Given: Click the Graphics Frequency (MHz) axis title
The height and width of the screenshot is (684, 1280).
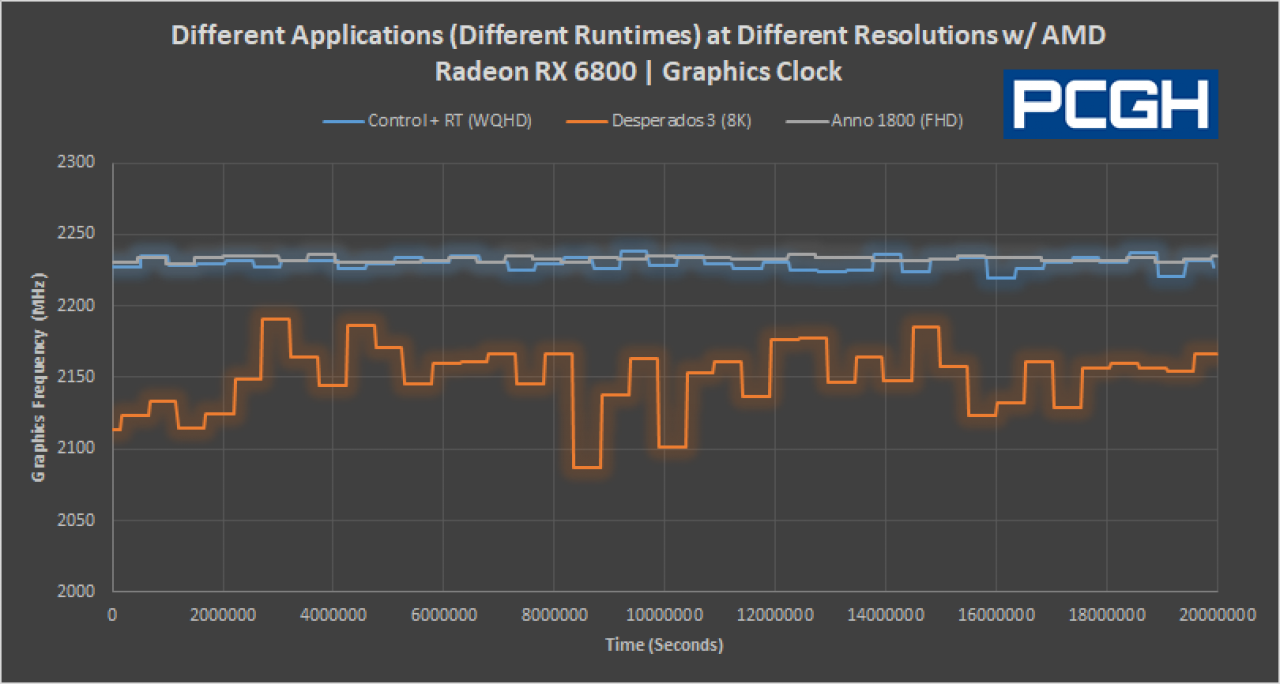Looking at the screenshot, I should tap(39, 377).
